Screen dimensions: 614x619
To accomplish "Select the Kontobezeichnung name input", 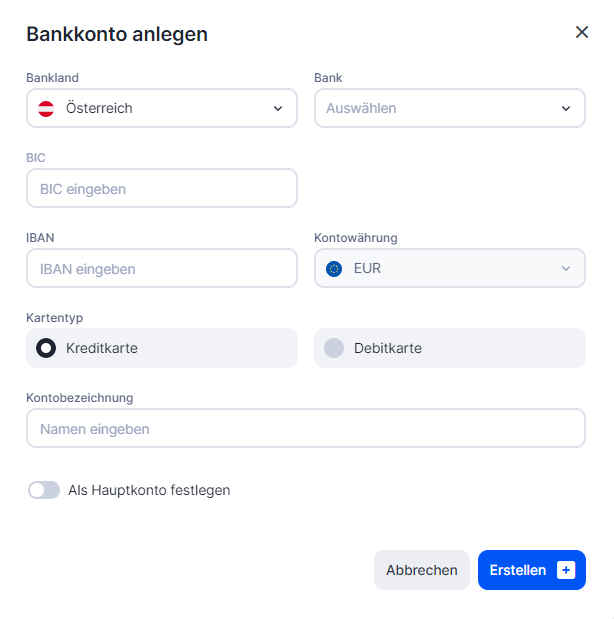I will click(x=306, y=428).
